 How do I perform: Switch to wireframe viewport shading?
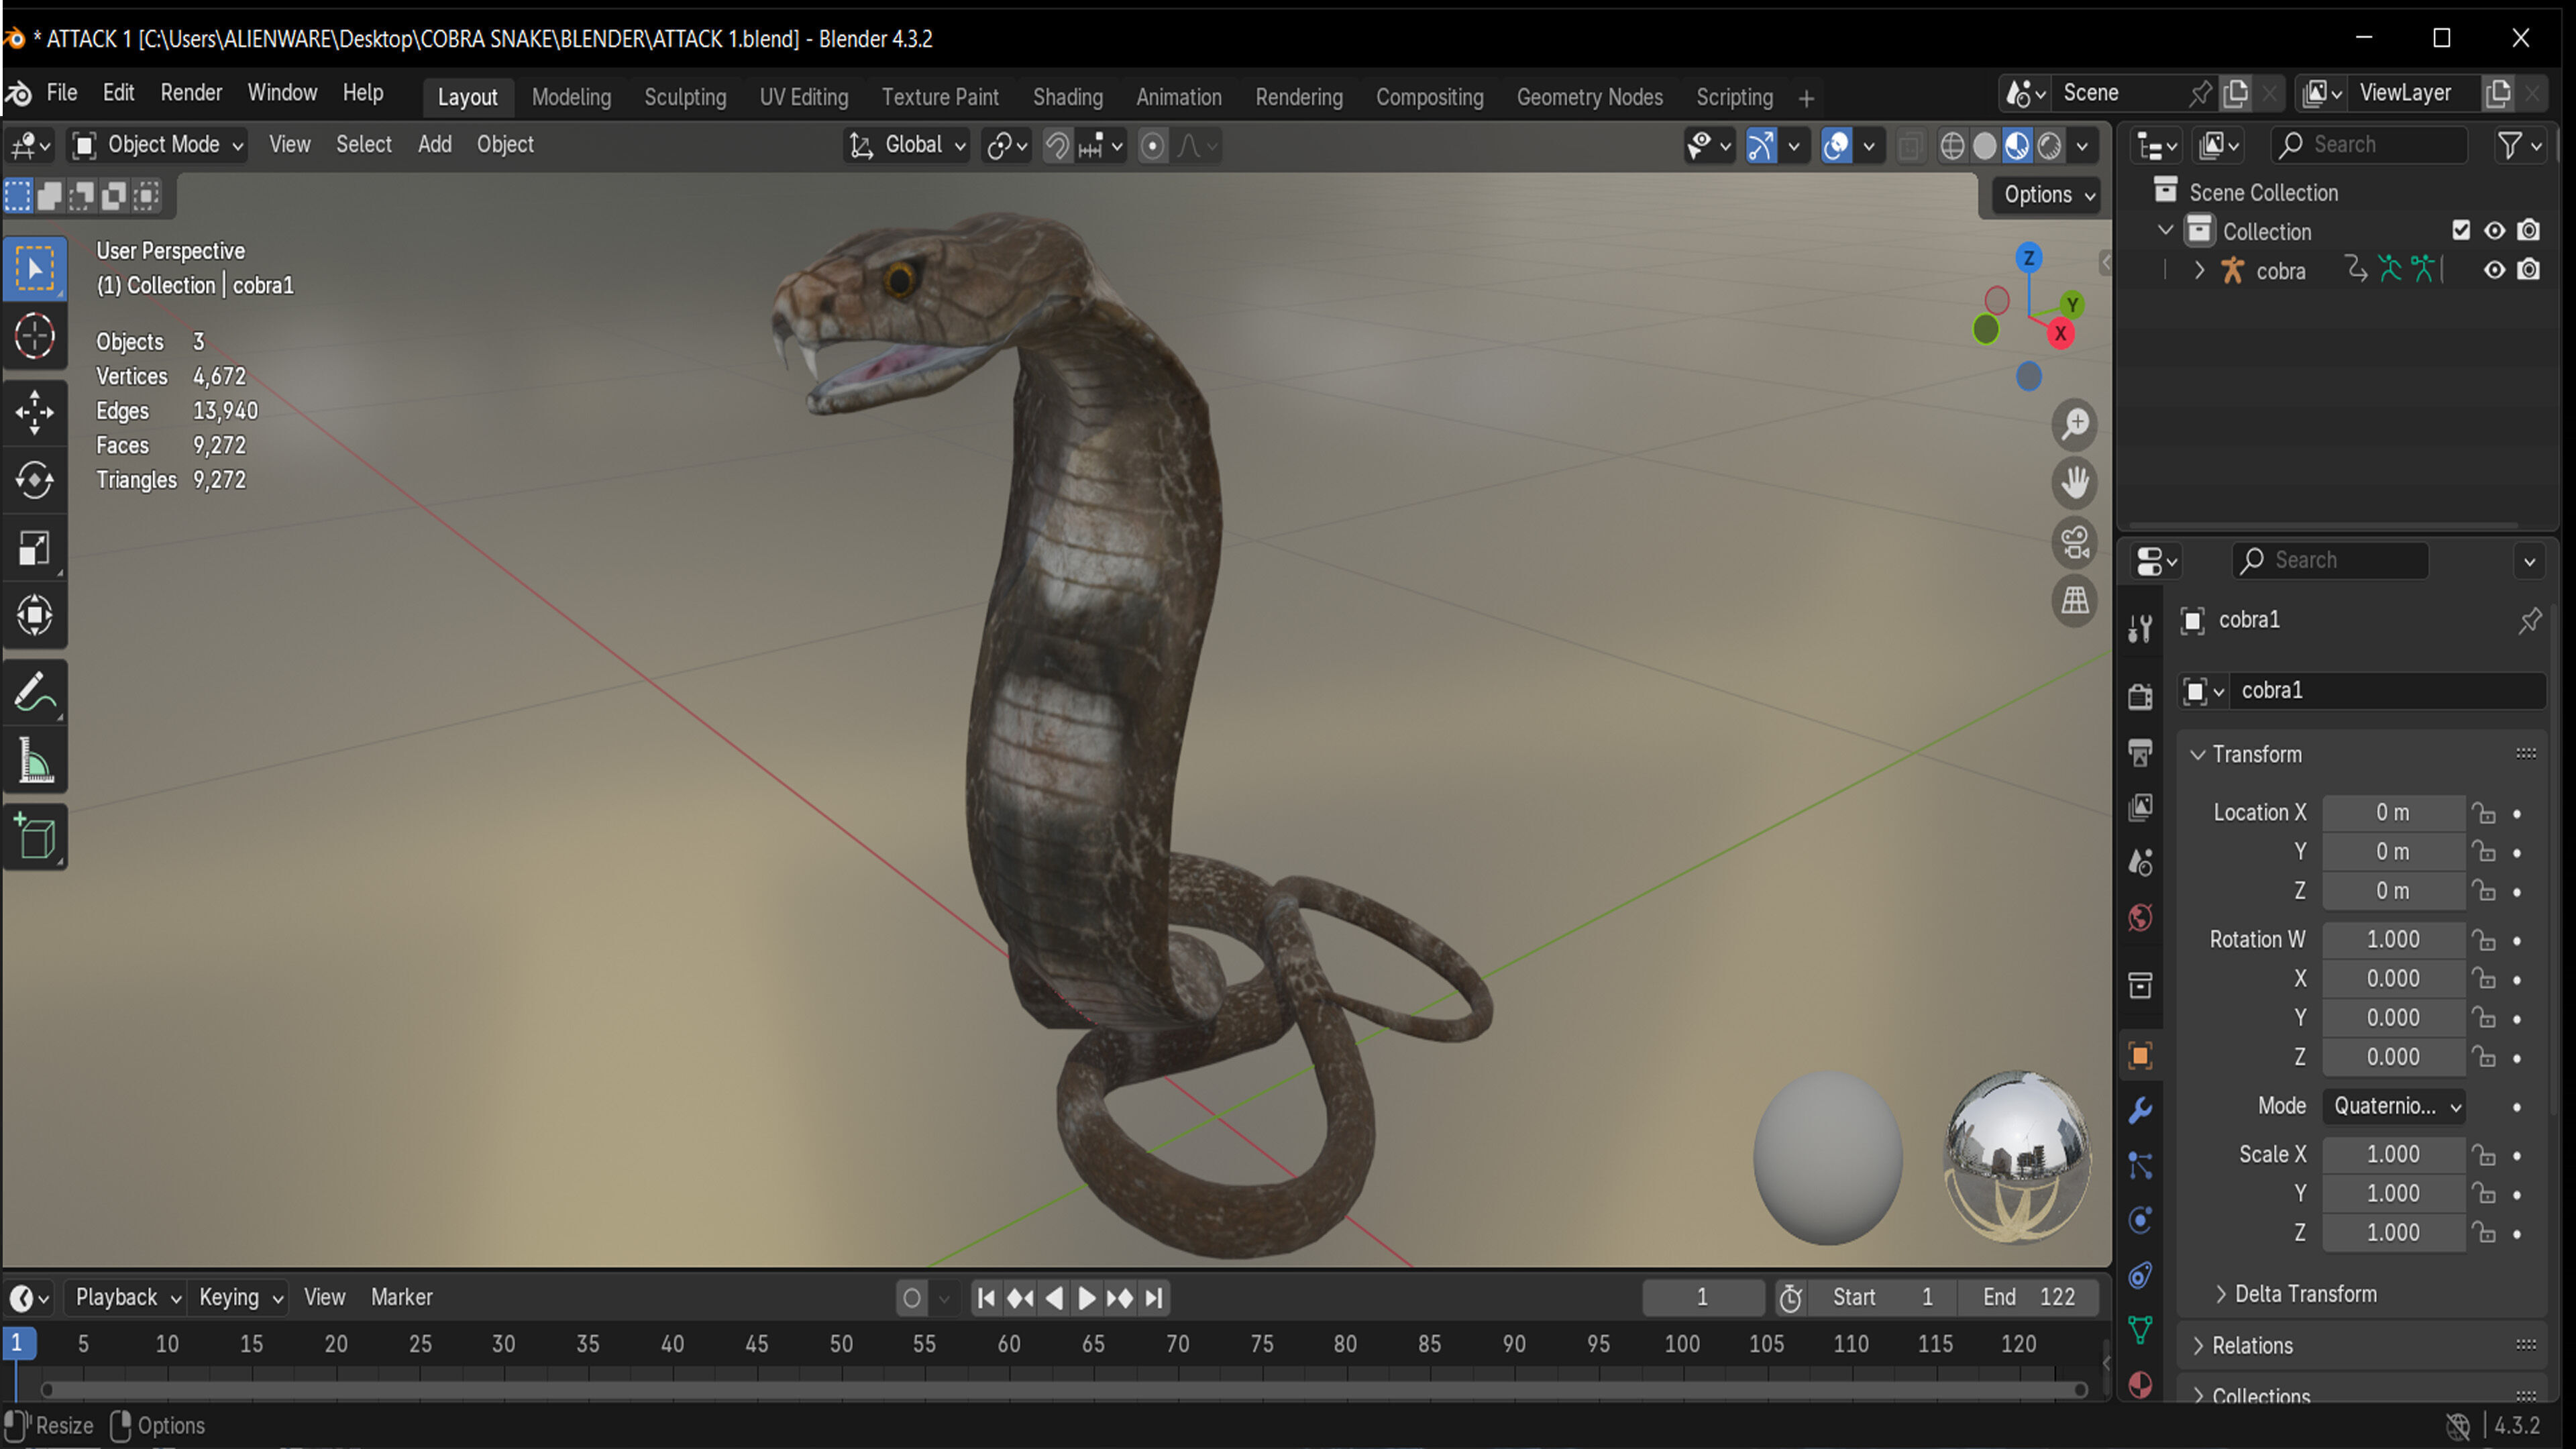pos(1952,146)
